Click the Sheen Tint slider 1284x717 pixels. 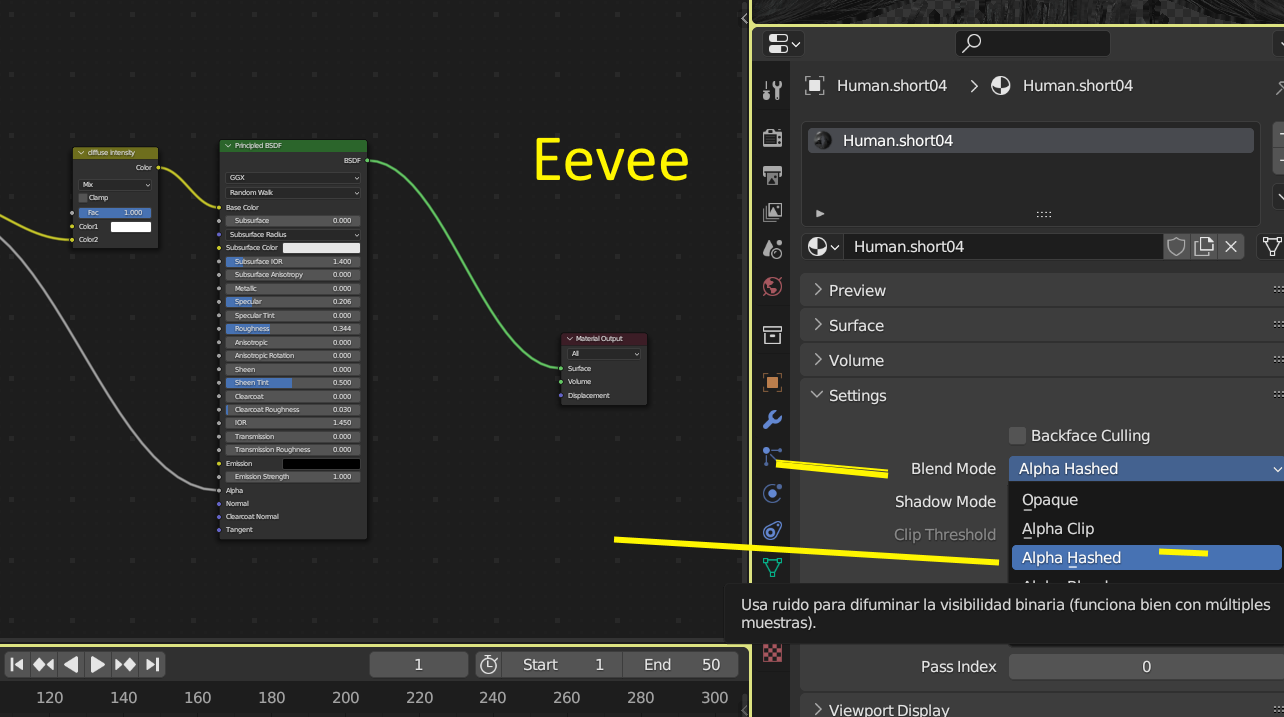(x=293, y=382)
